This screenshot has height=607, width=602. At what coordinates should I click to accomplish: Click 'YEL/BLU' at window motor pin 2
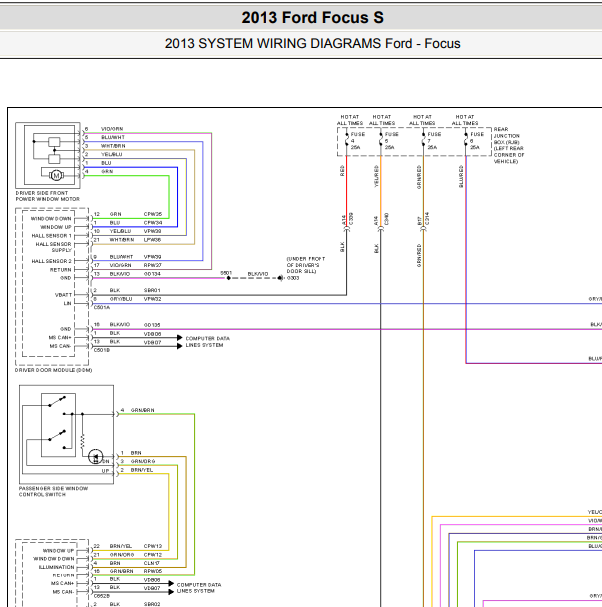(x=111, y=154)
